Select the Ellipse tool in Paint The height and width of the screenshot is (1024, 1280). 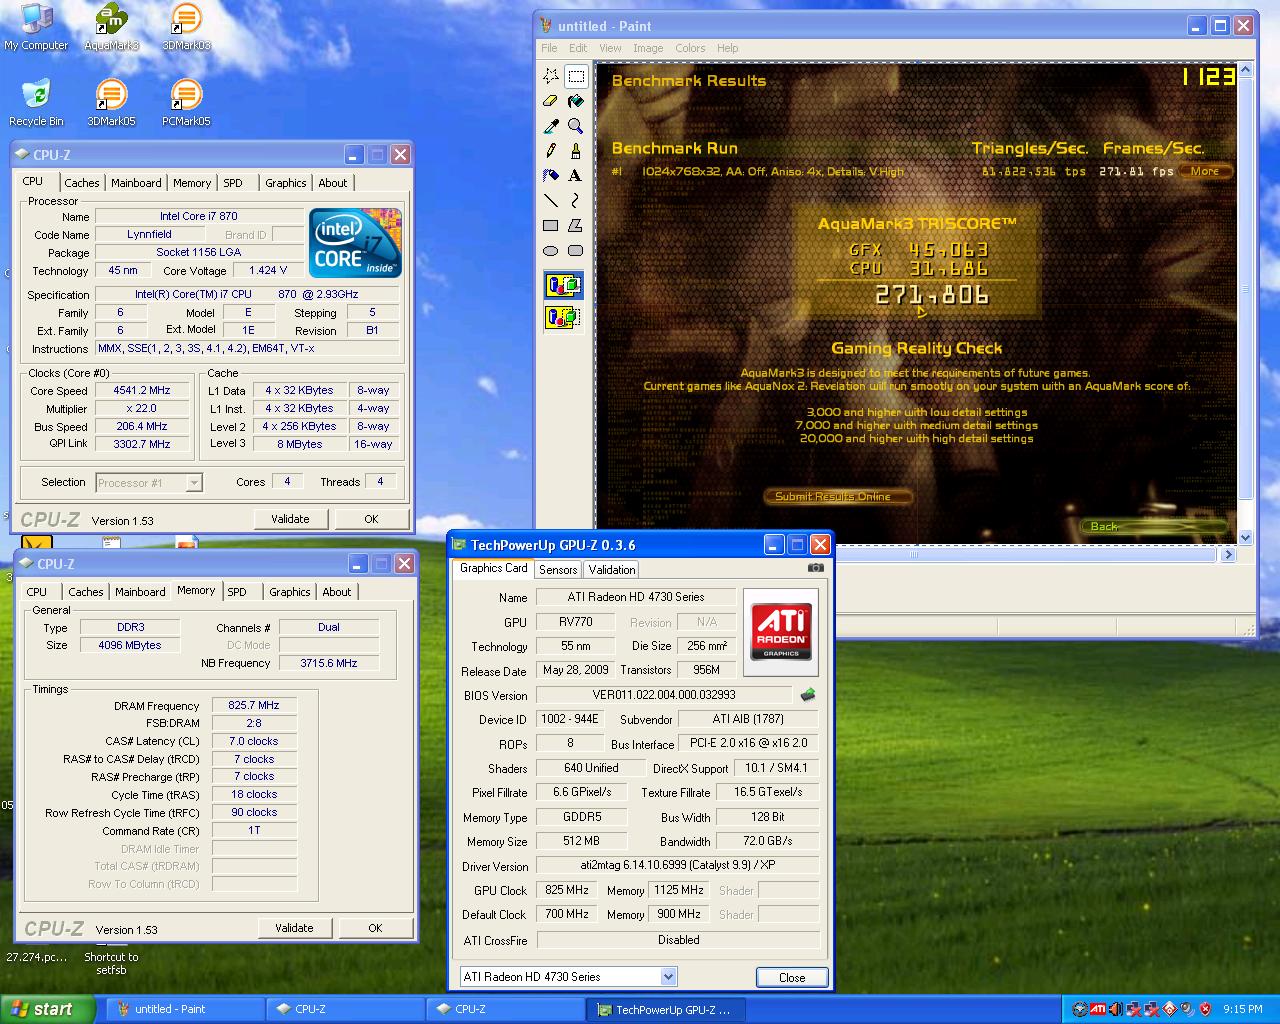point(551,251)
